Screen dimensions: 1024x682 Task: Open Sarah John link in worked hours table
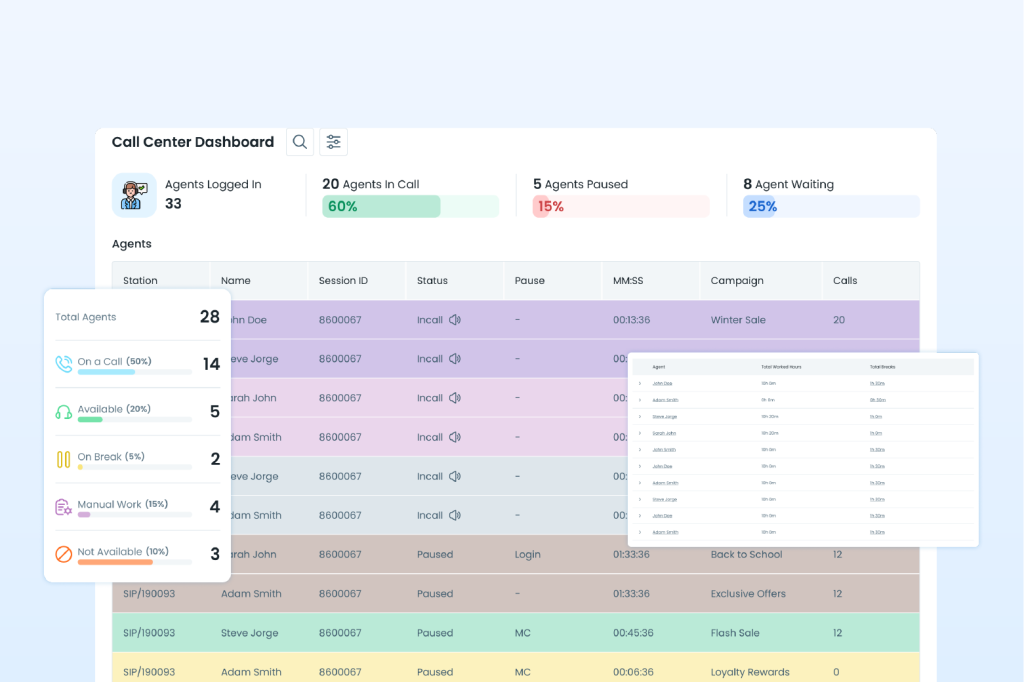pos(663,433)
